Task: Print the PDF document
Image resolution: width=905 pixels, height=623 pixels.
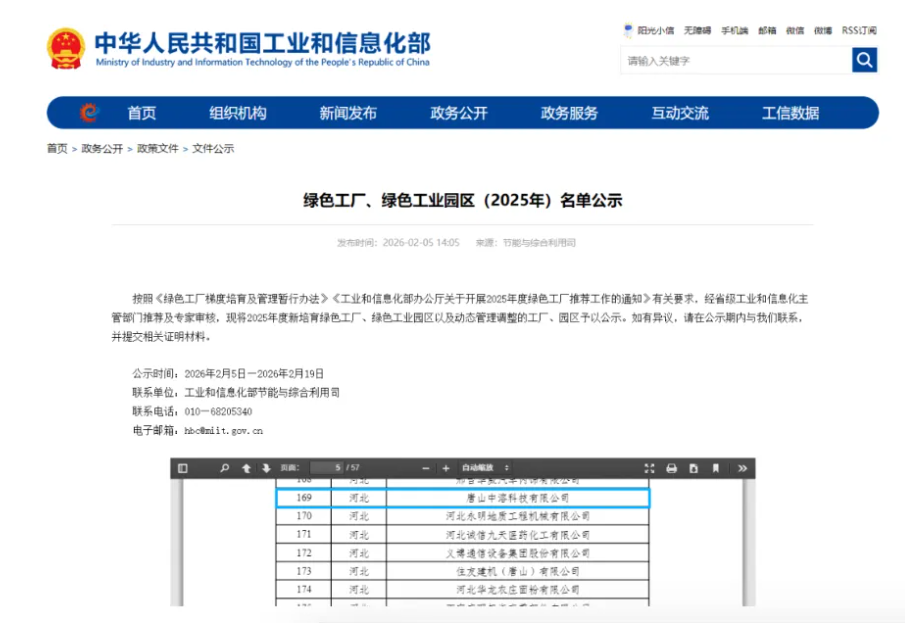Action: point(672,468)
